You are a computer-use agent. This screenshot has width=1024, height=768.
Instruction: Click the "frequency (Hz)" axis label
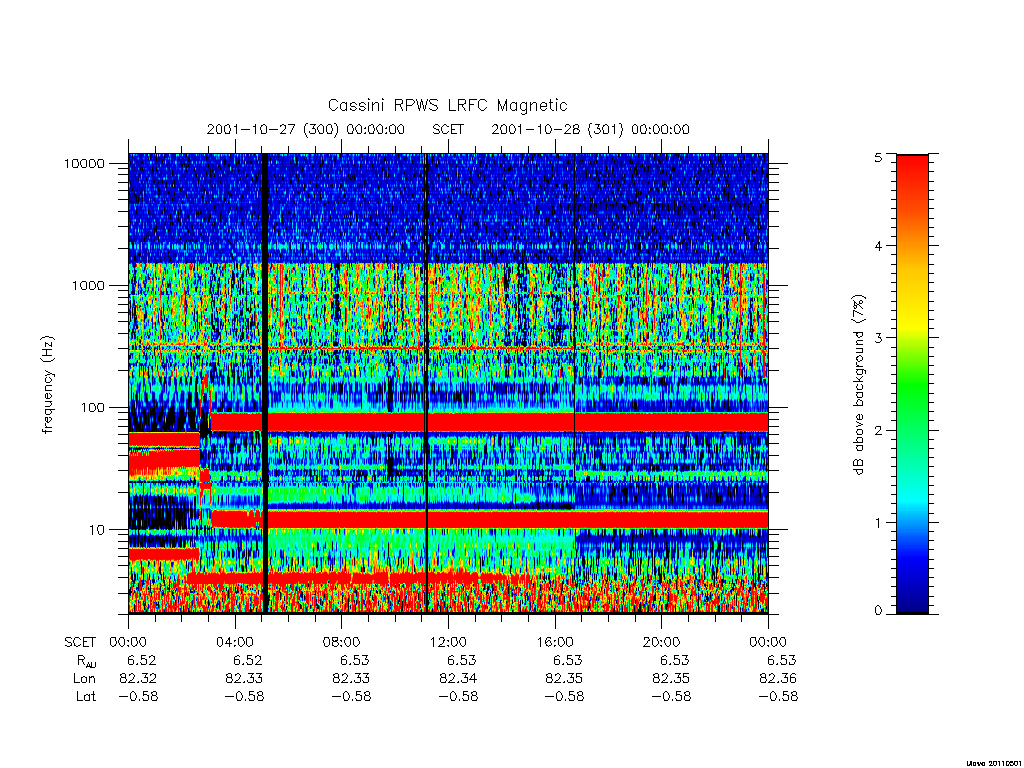coord(48,385)
